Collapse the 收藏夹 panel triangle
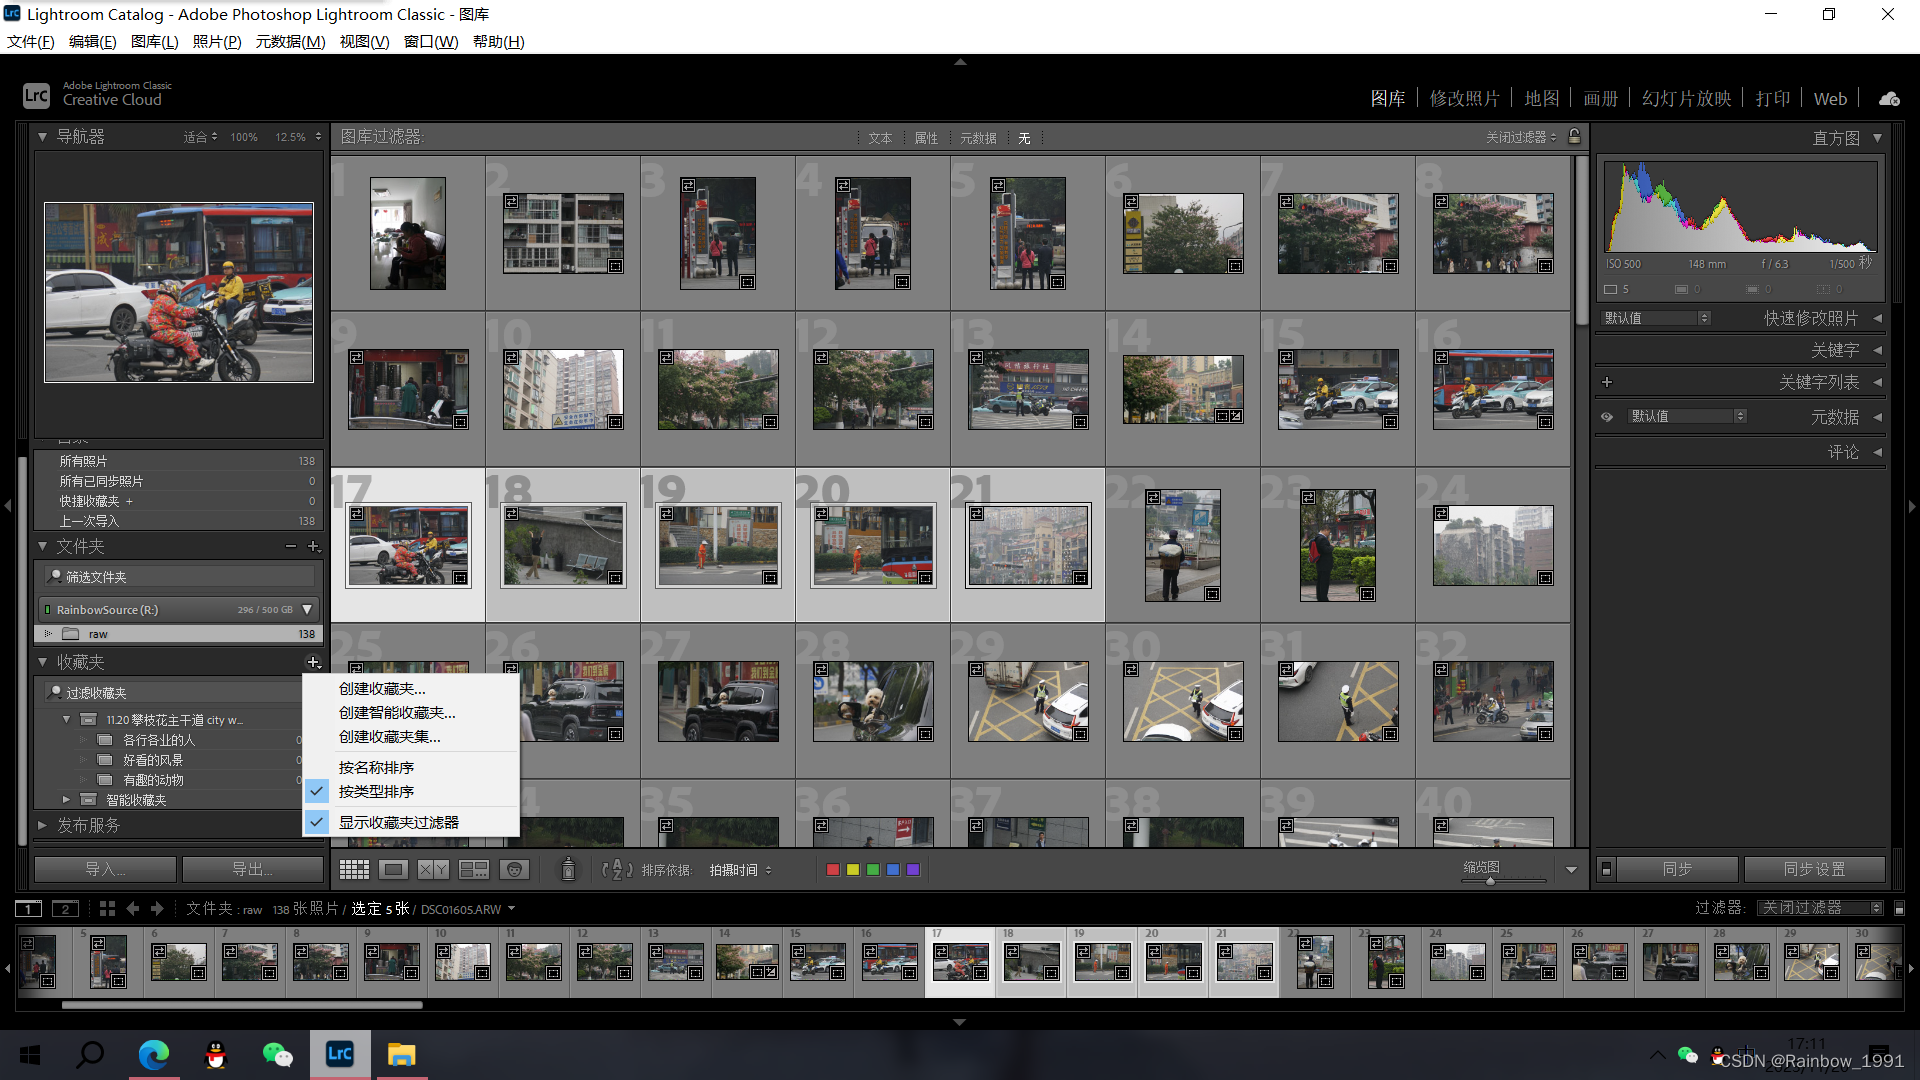The width and height of the screenshot is (1920, 1080). (x=42, y=662)
